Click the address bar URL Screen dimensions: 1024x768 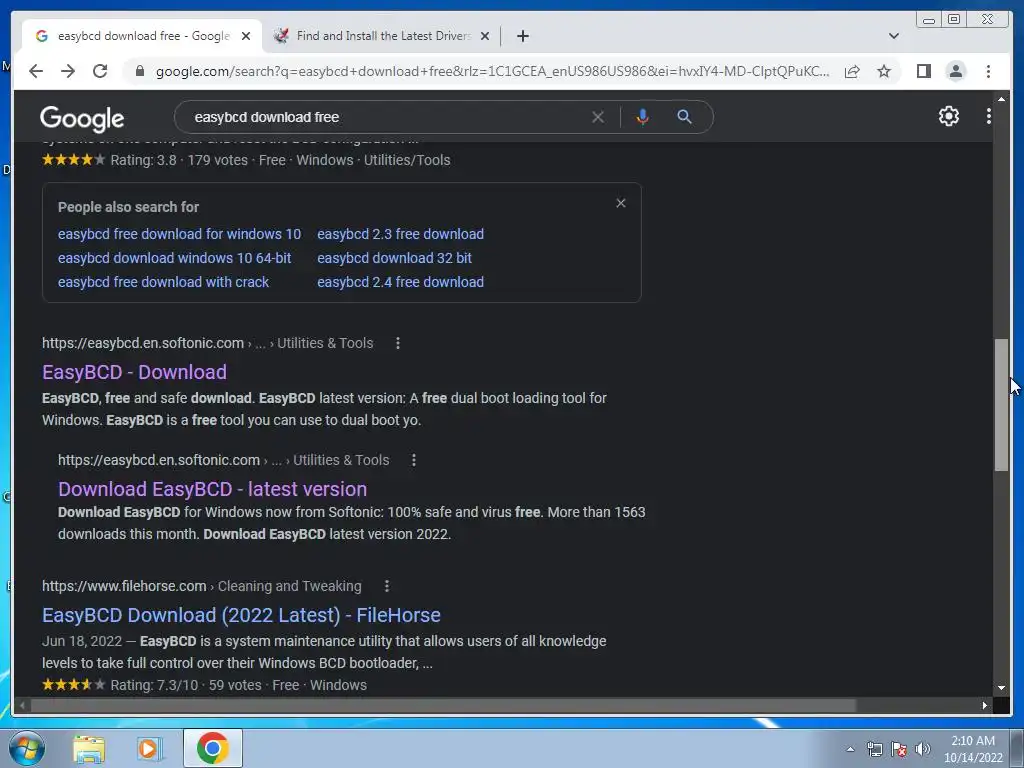point(492,71)
